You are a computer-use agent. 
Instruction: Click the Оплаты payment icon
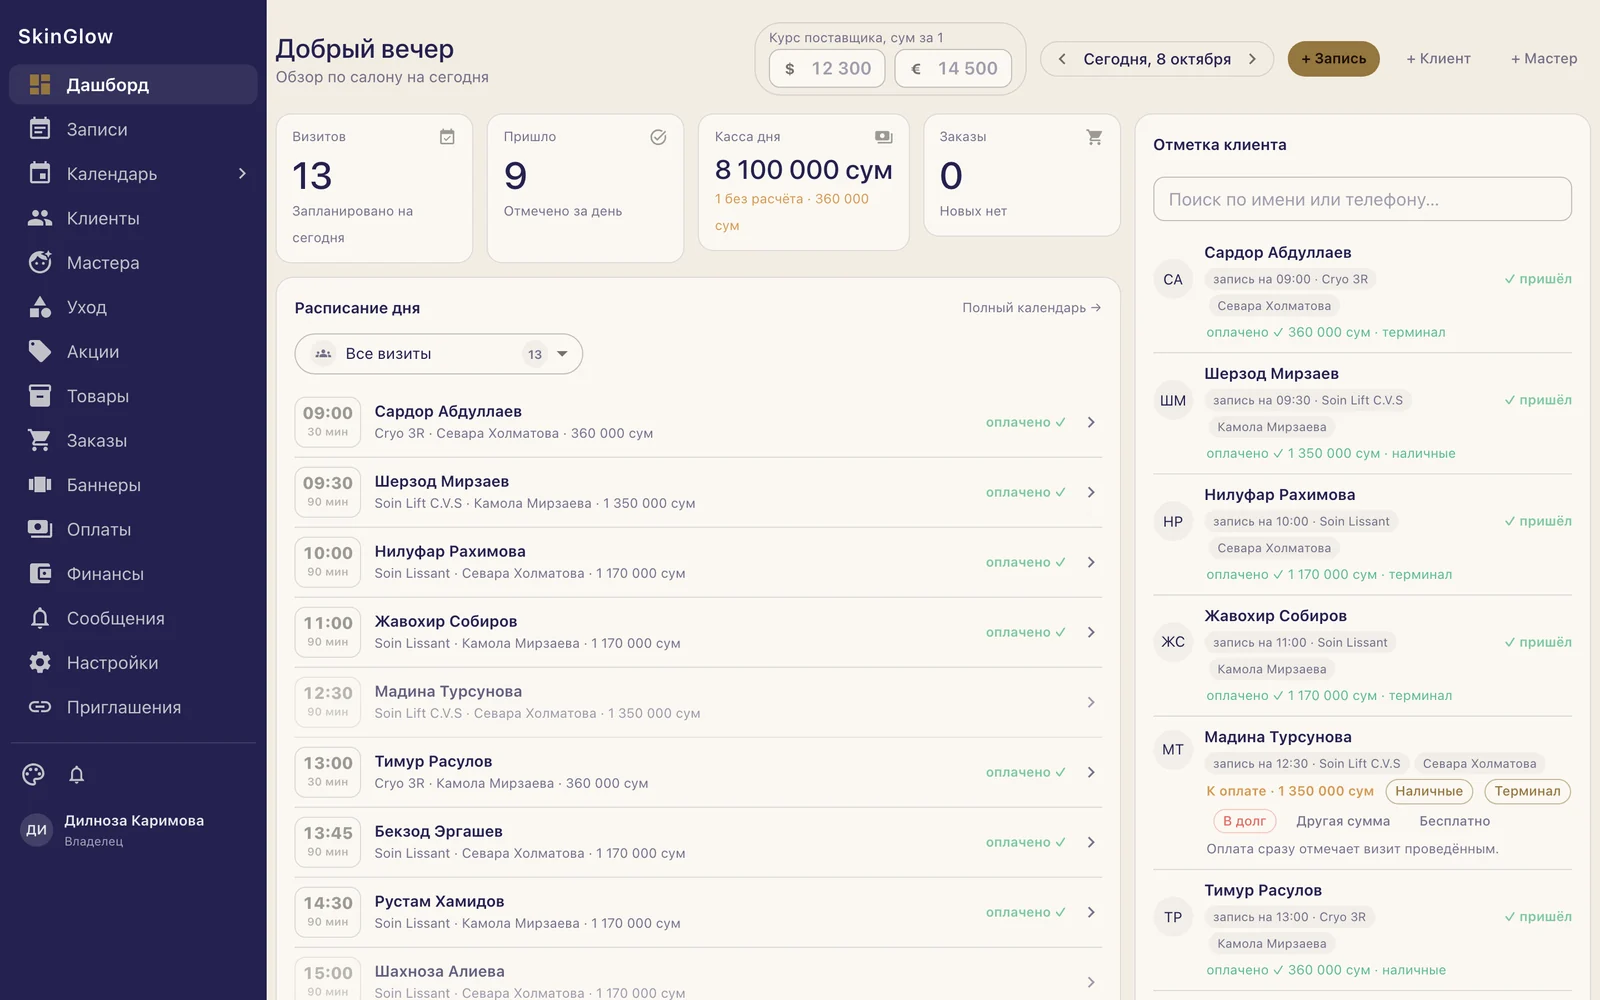(x=40, y=529)
